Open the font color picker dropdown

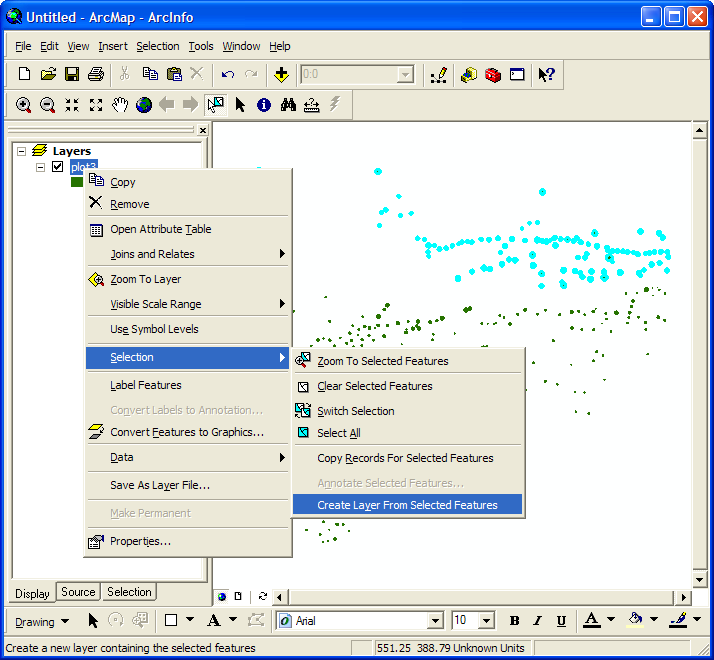612,619
